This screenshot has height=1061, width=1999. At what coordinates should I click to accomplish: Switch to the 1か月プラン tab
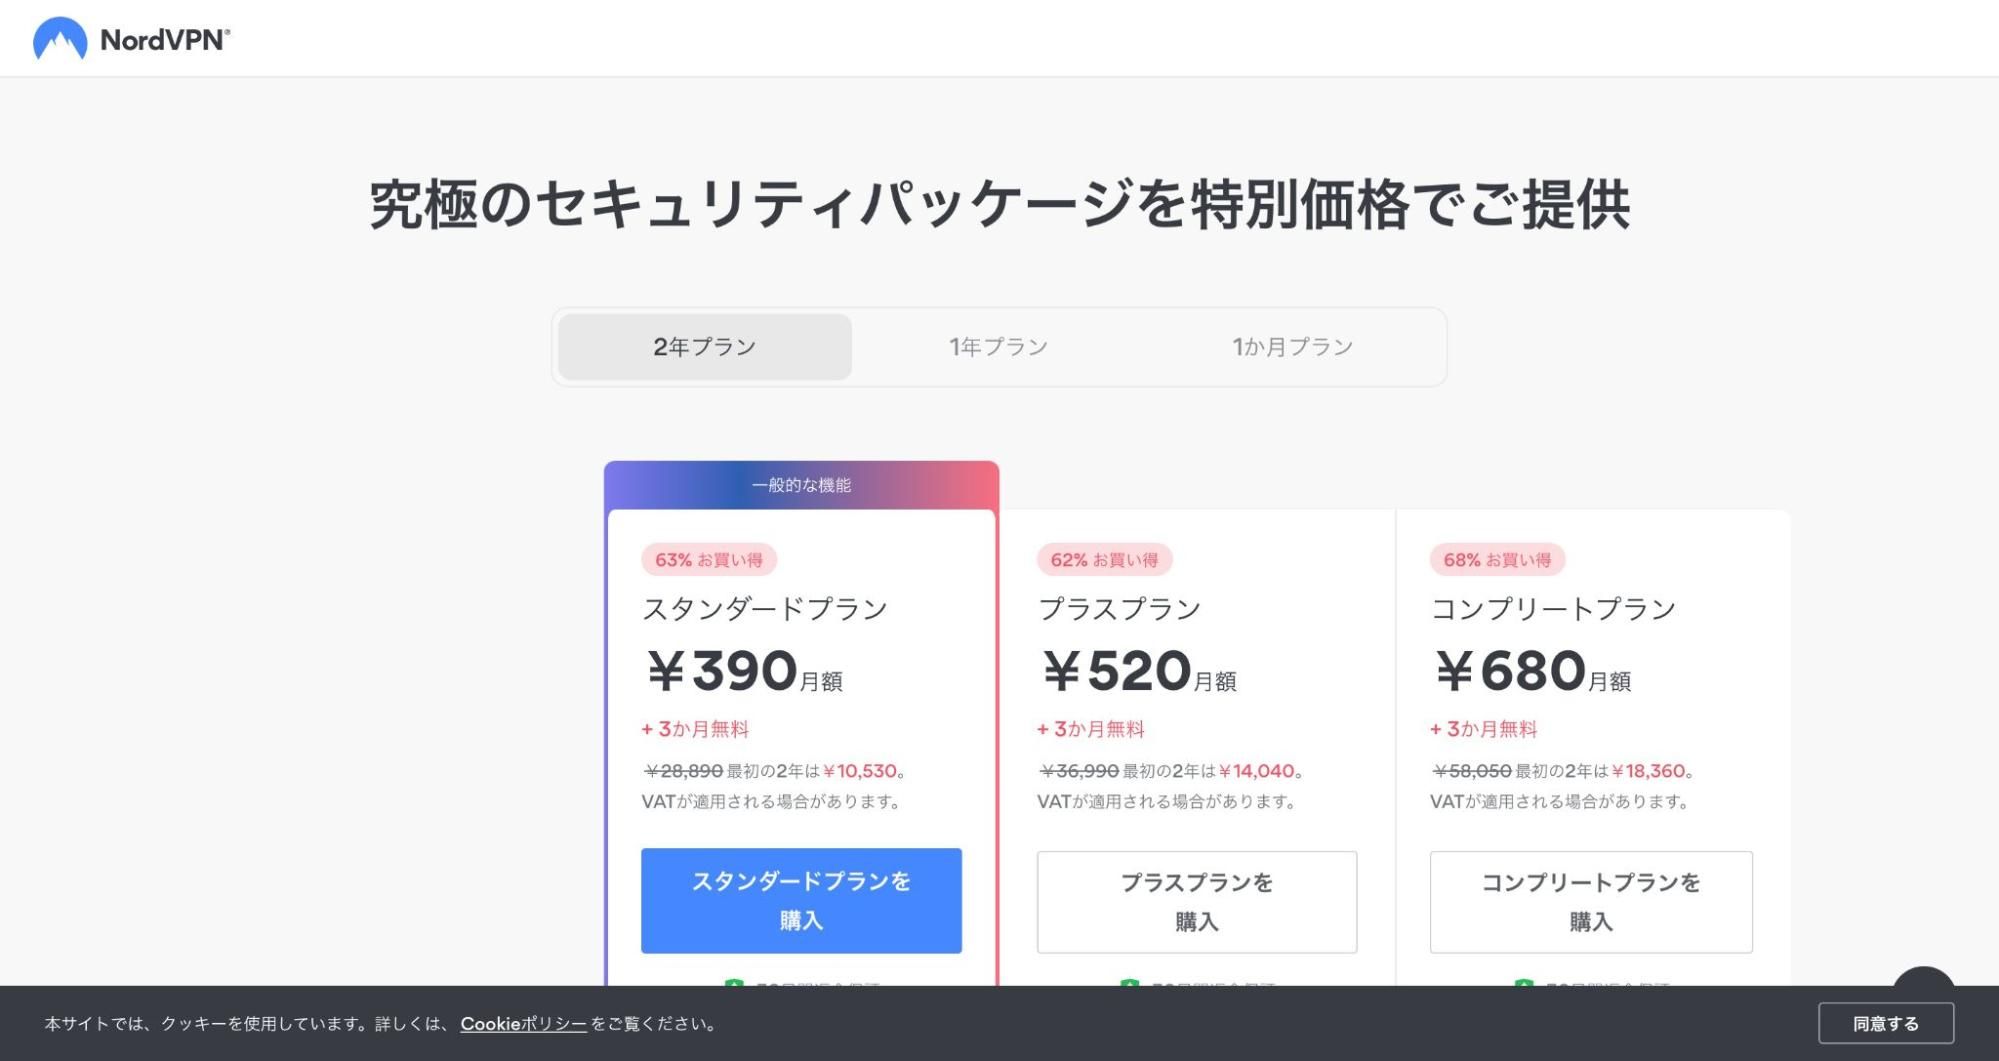pos(1292,347)
